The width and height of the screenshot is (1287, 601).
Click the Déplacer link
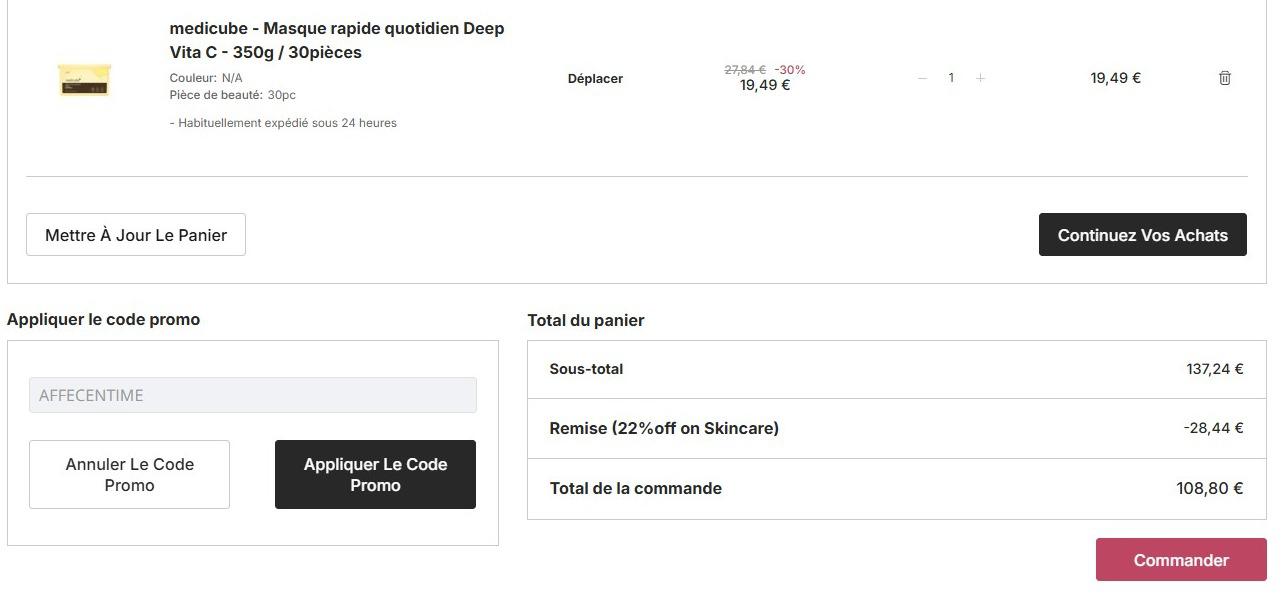(595, 79)
